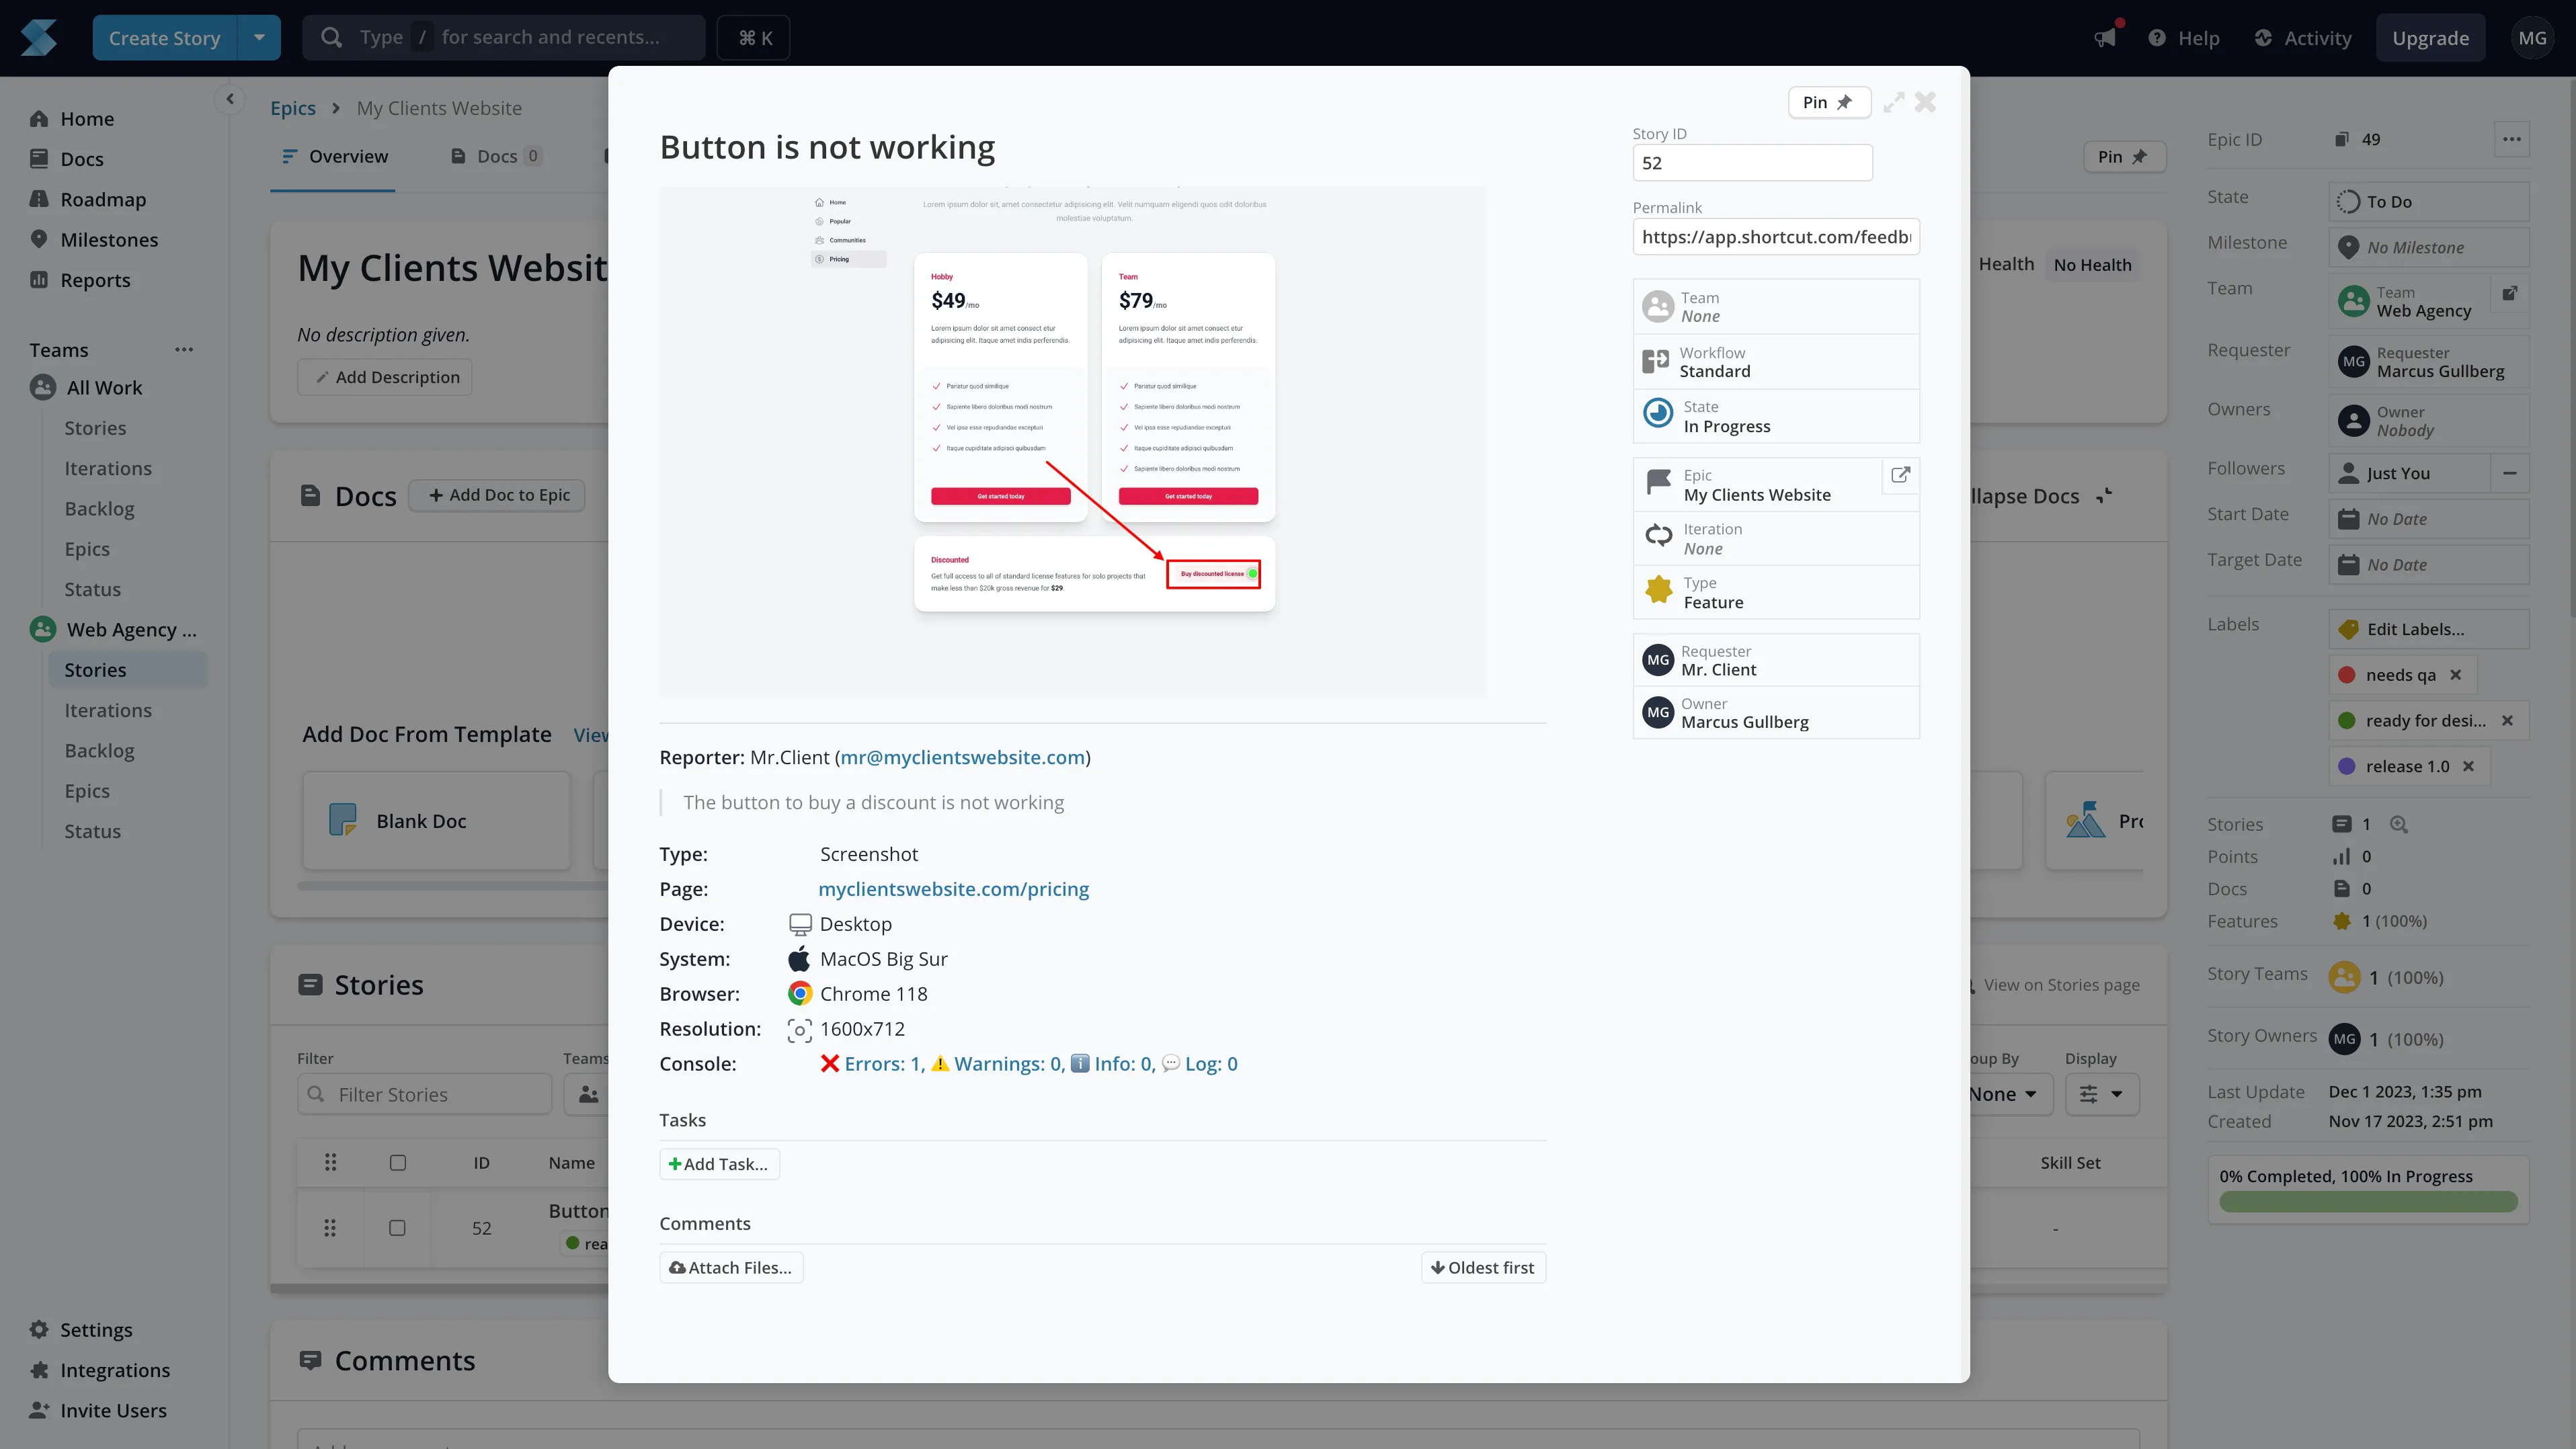Open the epic in new window icon
Viewport: 2576px width, 1449px height.
(x=1900, y=476)
